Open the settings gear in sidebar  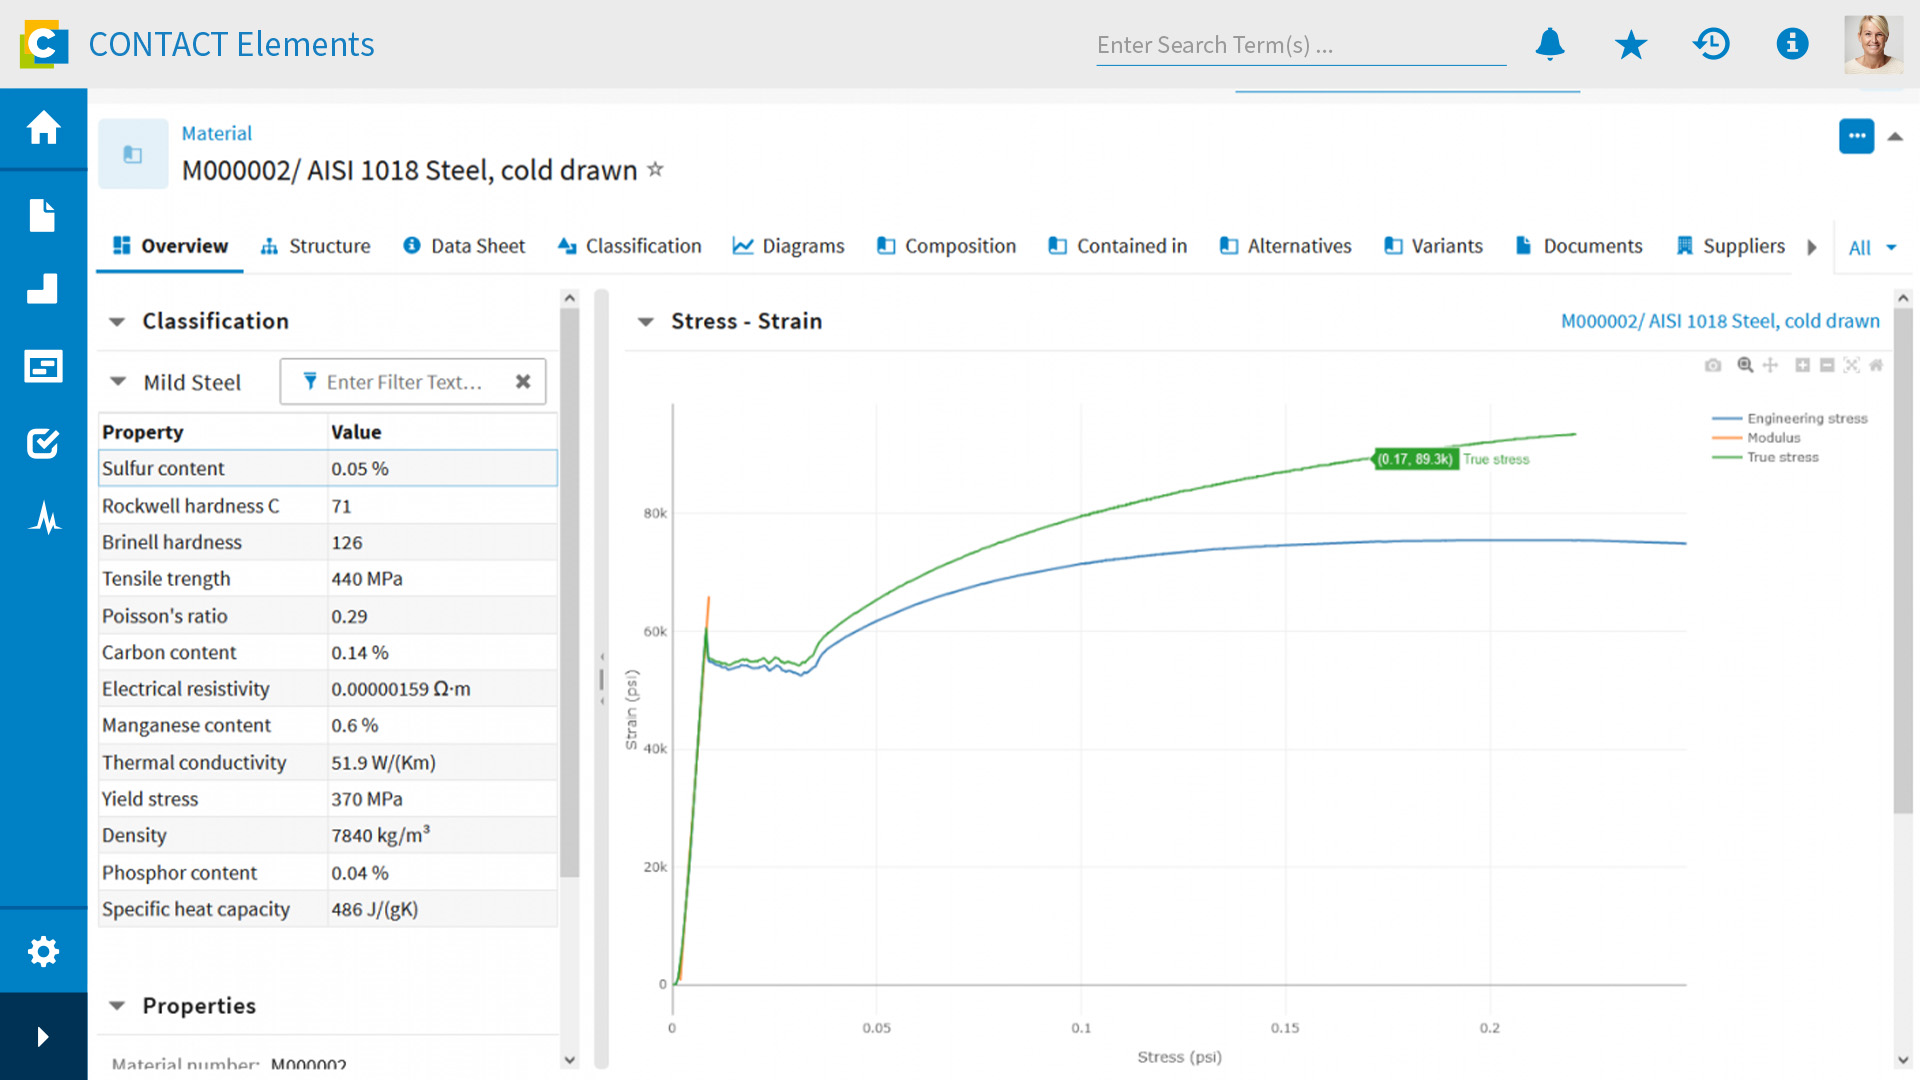(43, 951)
